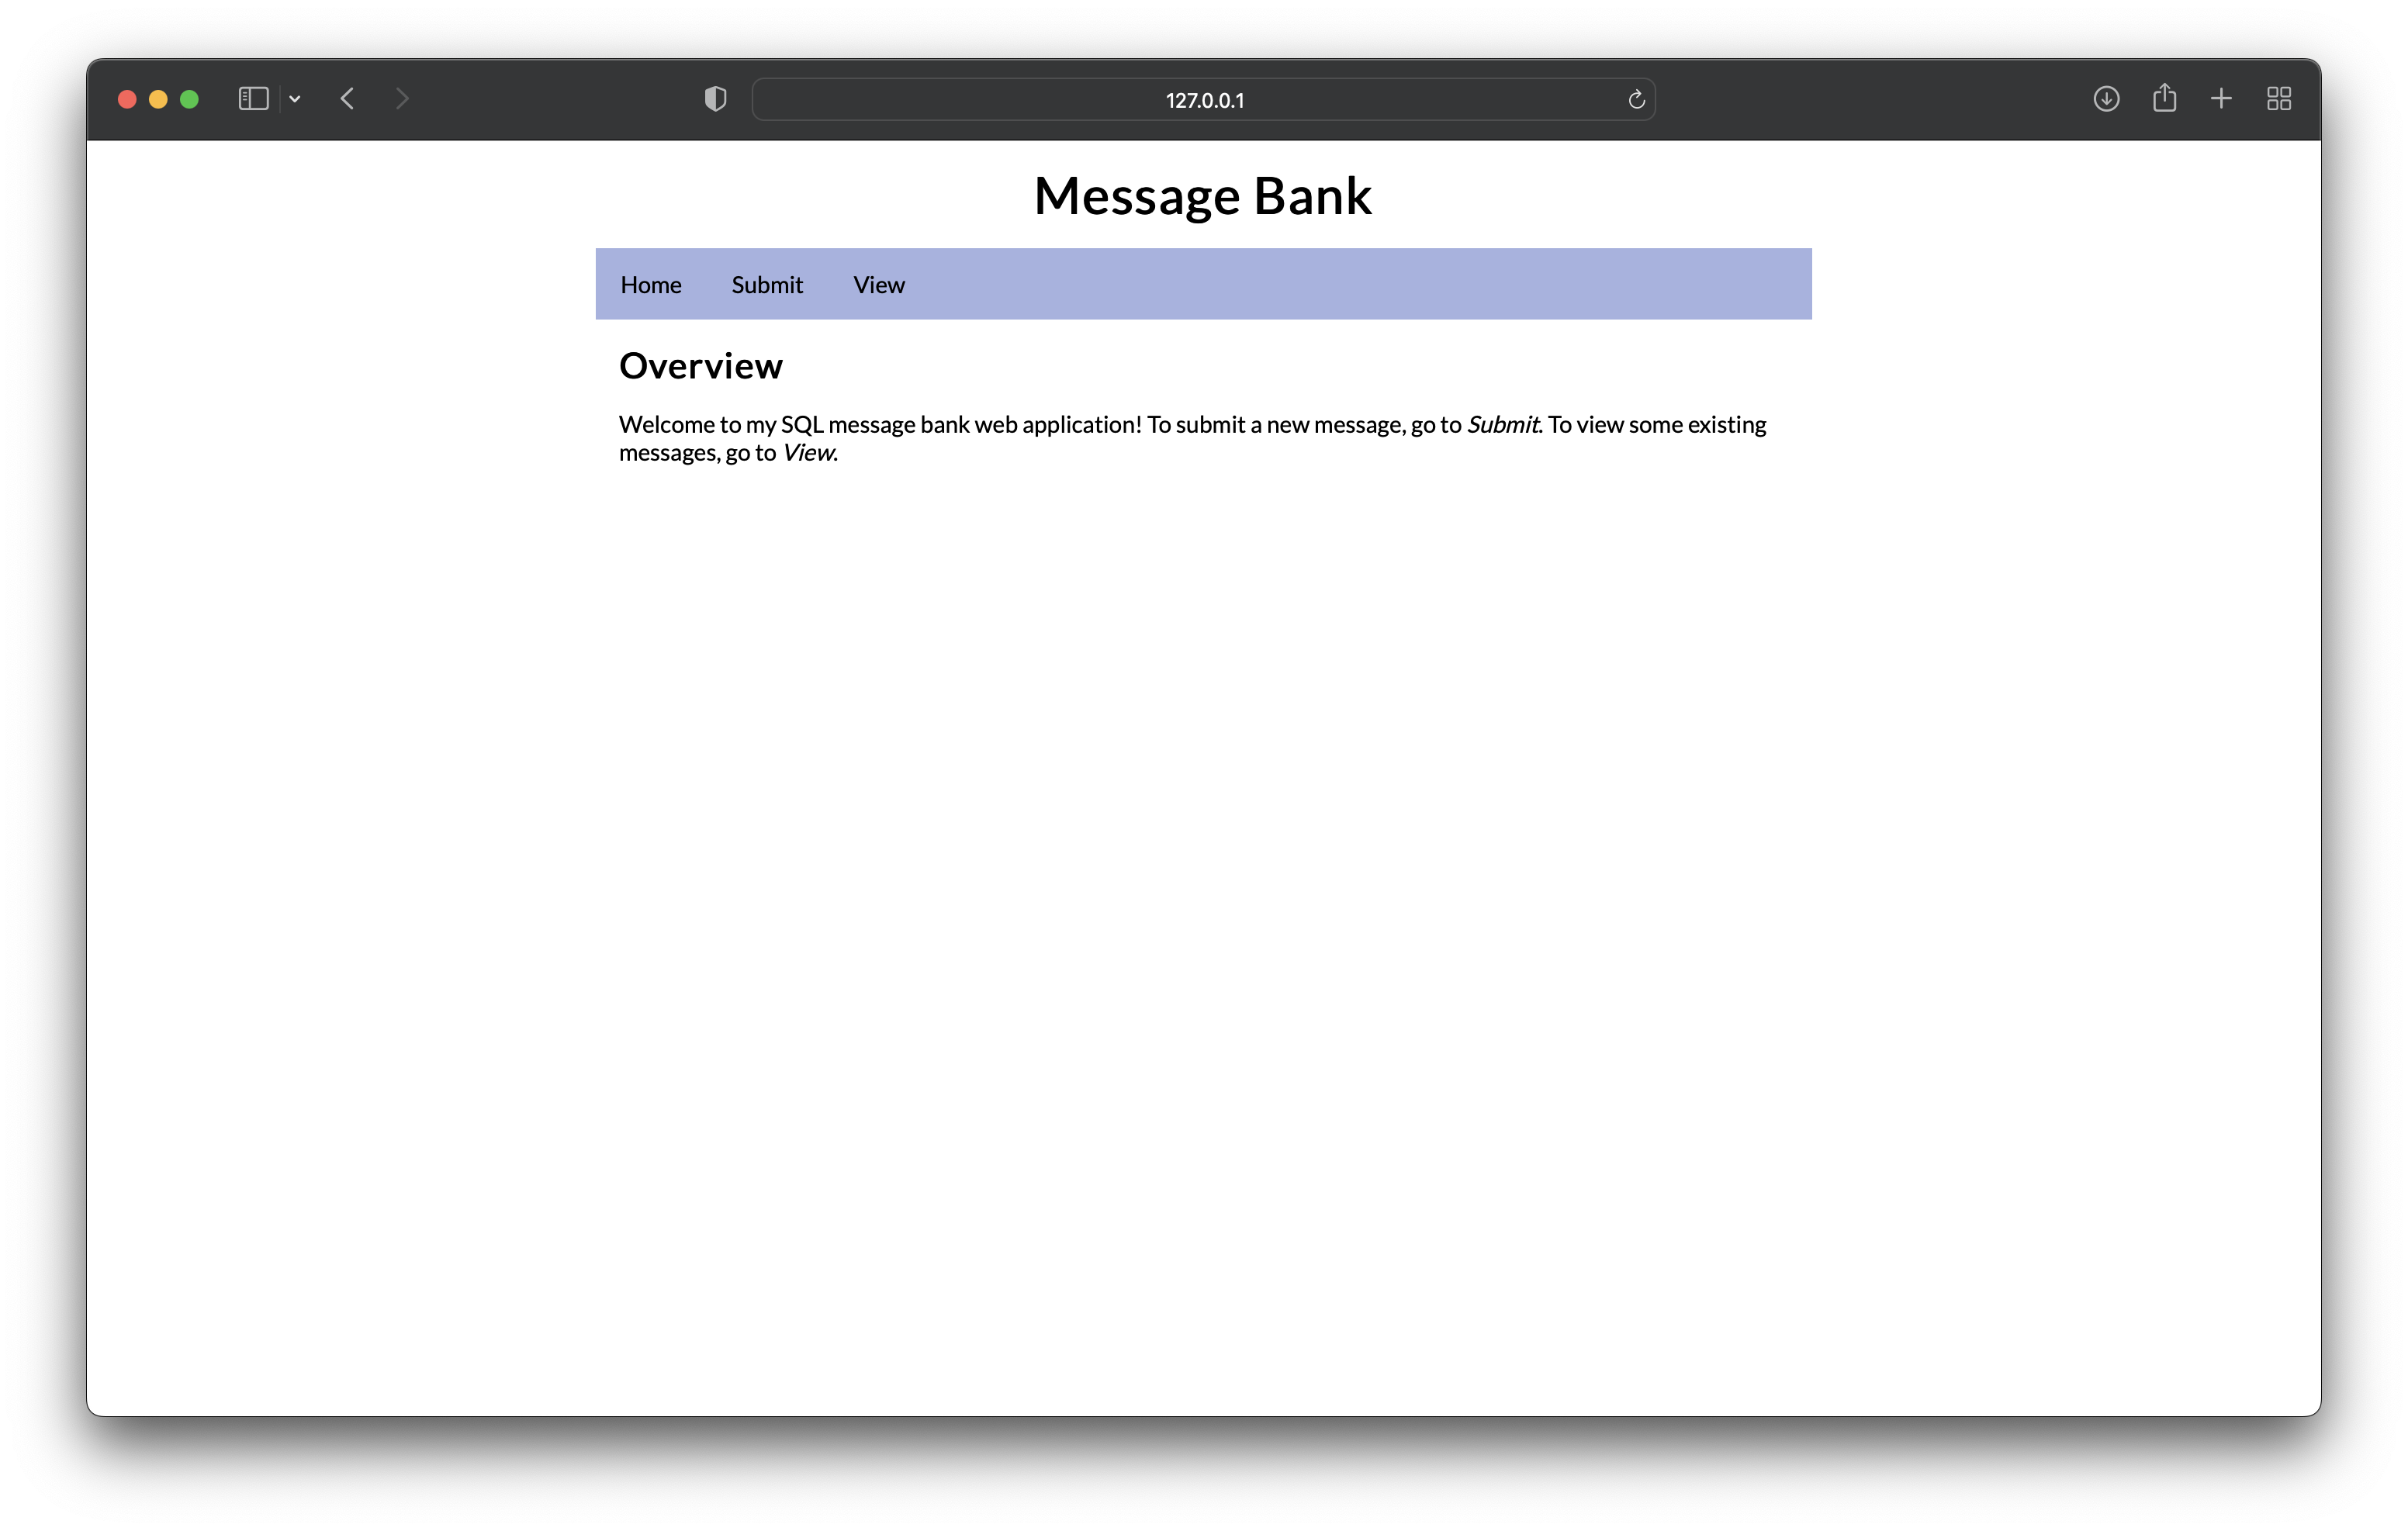Open the Submit page link
This screenshot has height=1531, width=2408.
767,285
